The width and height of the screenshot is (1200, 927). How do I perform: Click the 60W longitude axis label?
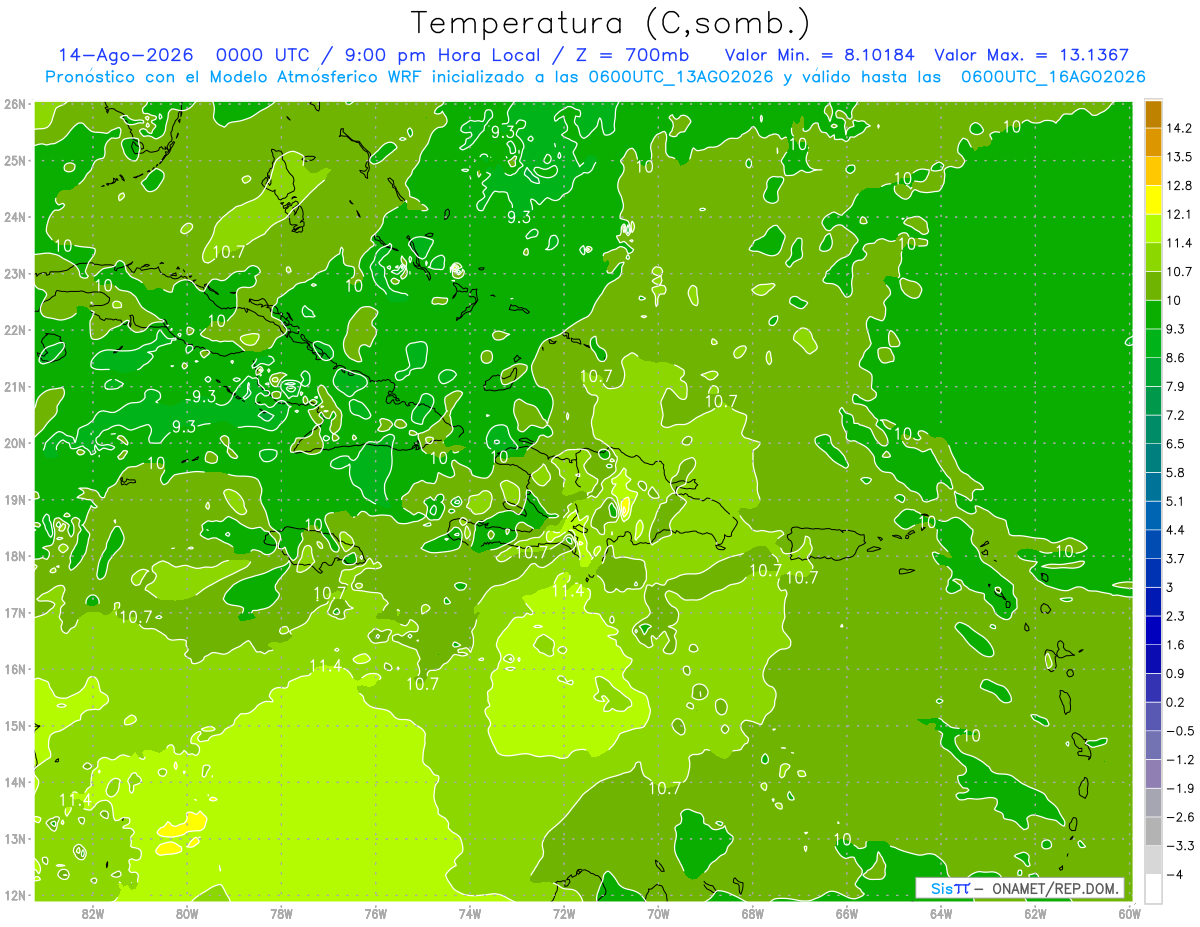[1129, 913]
